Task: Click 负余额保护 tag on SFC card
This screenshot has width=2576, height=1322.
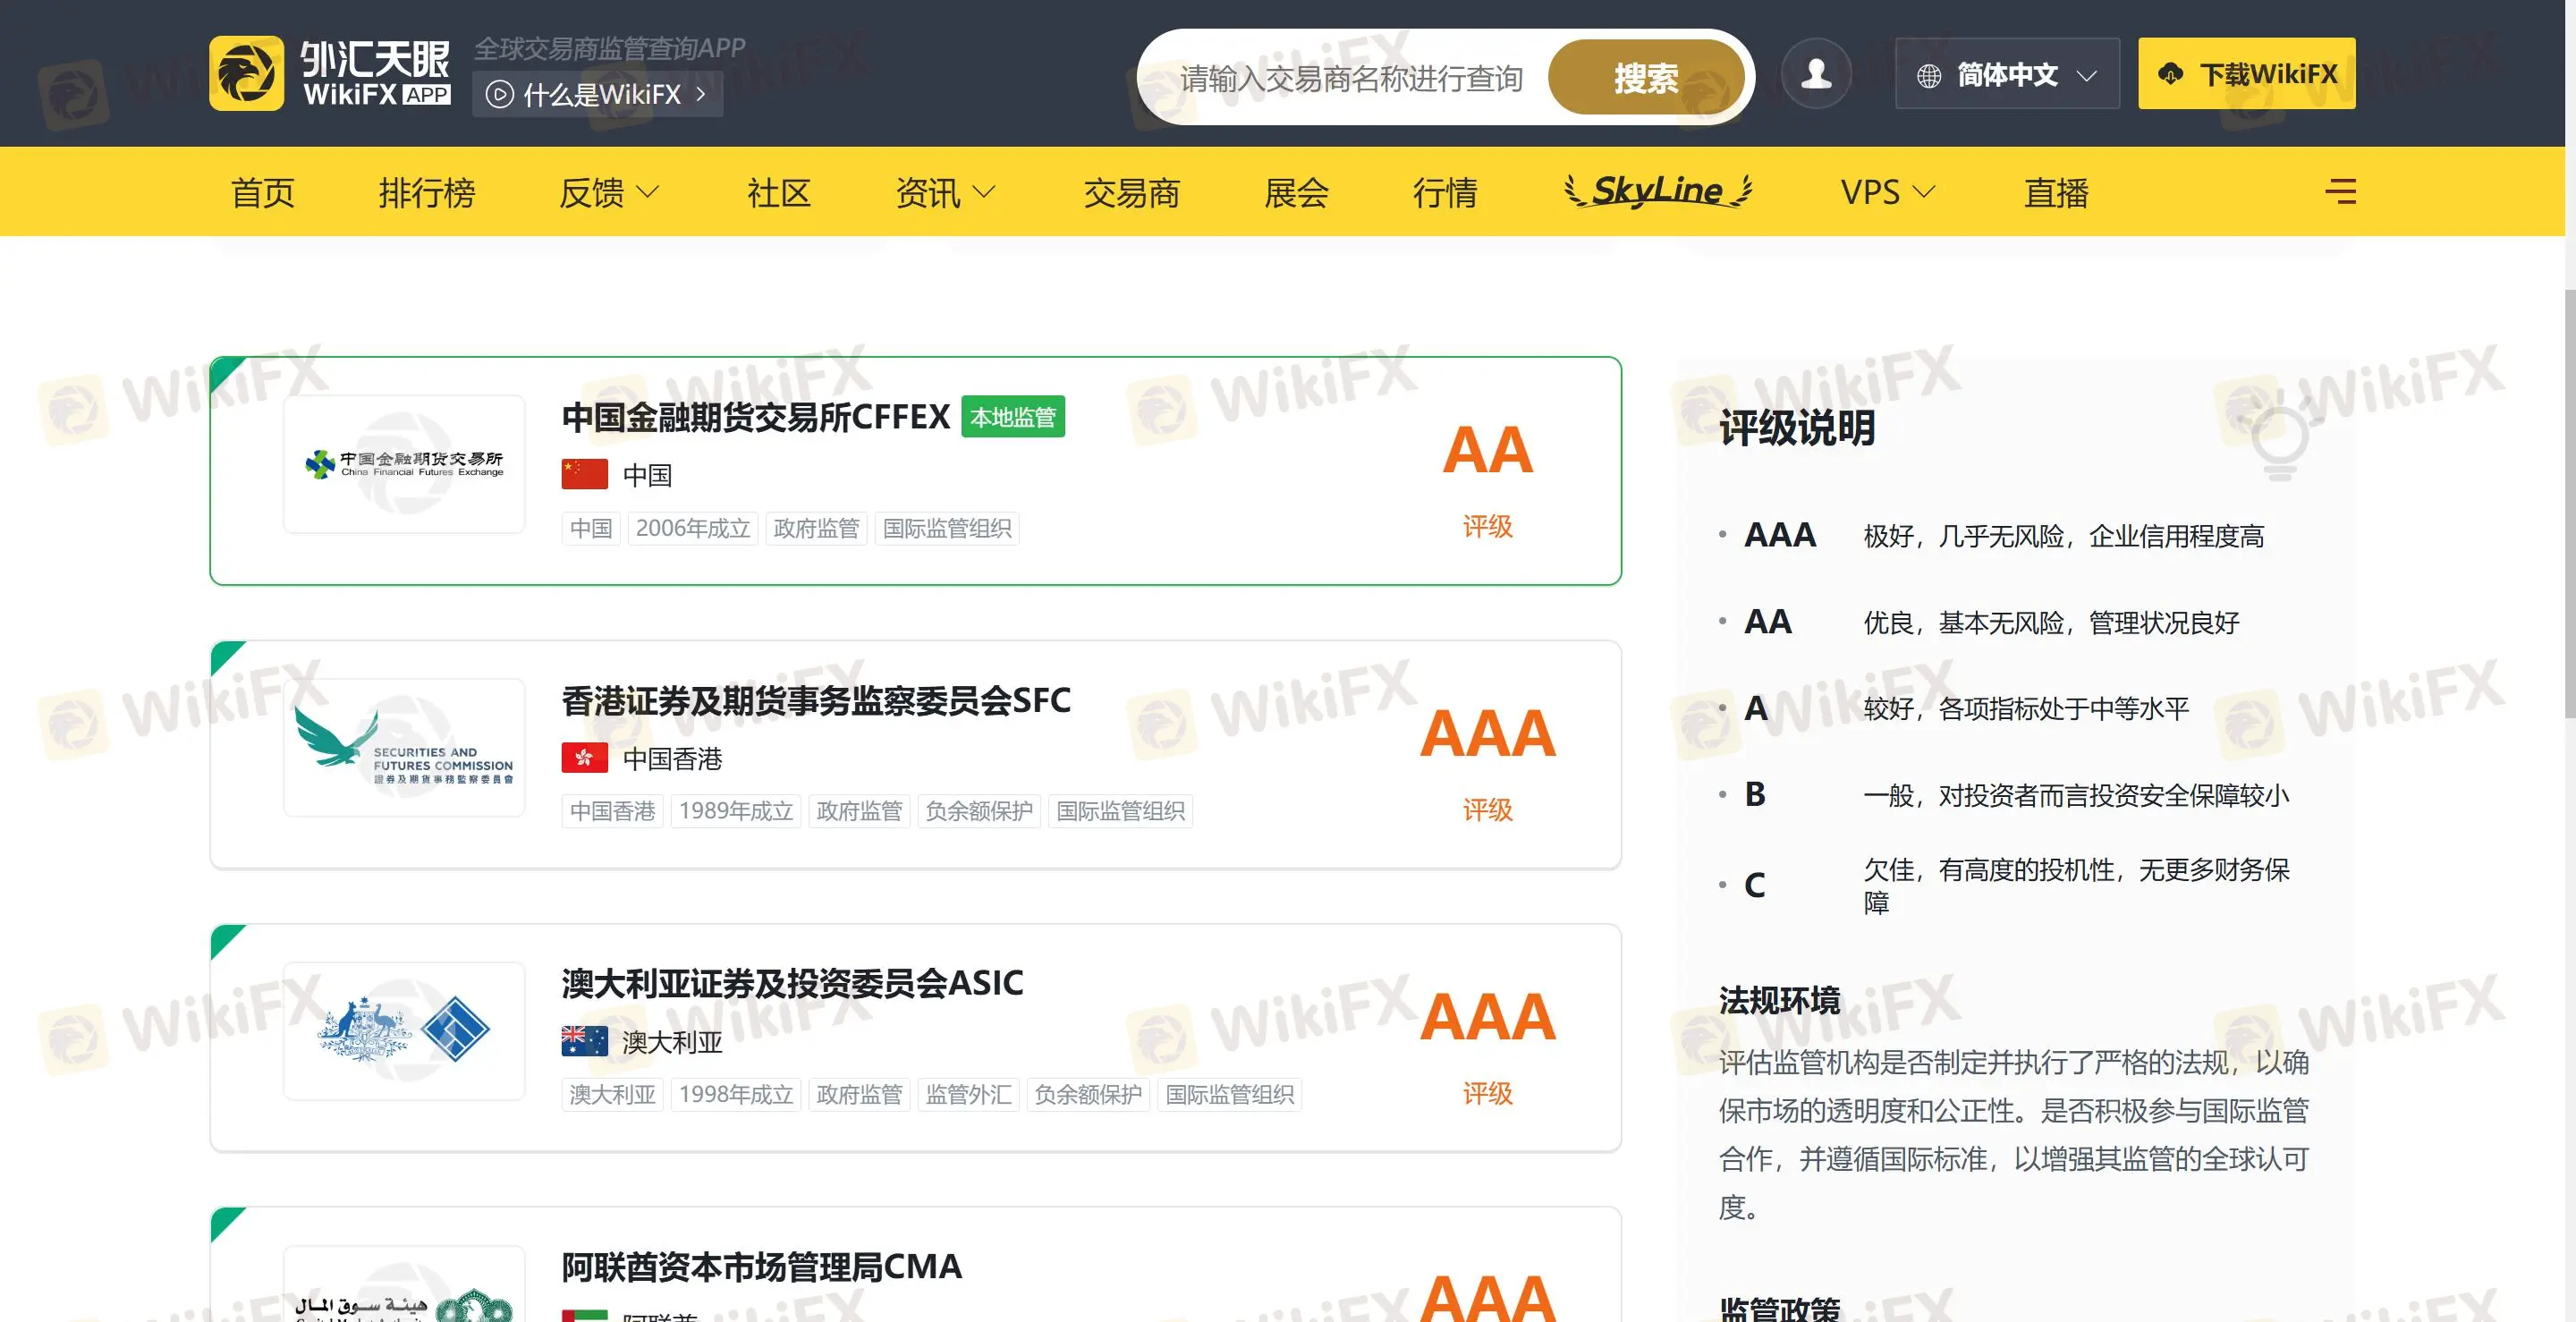Action: click(x=978, y=811)
